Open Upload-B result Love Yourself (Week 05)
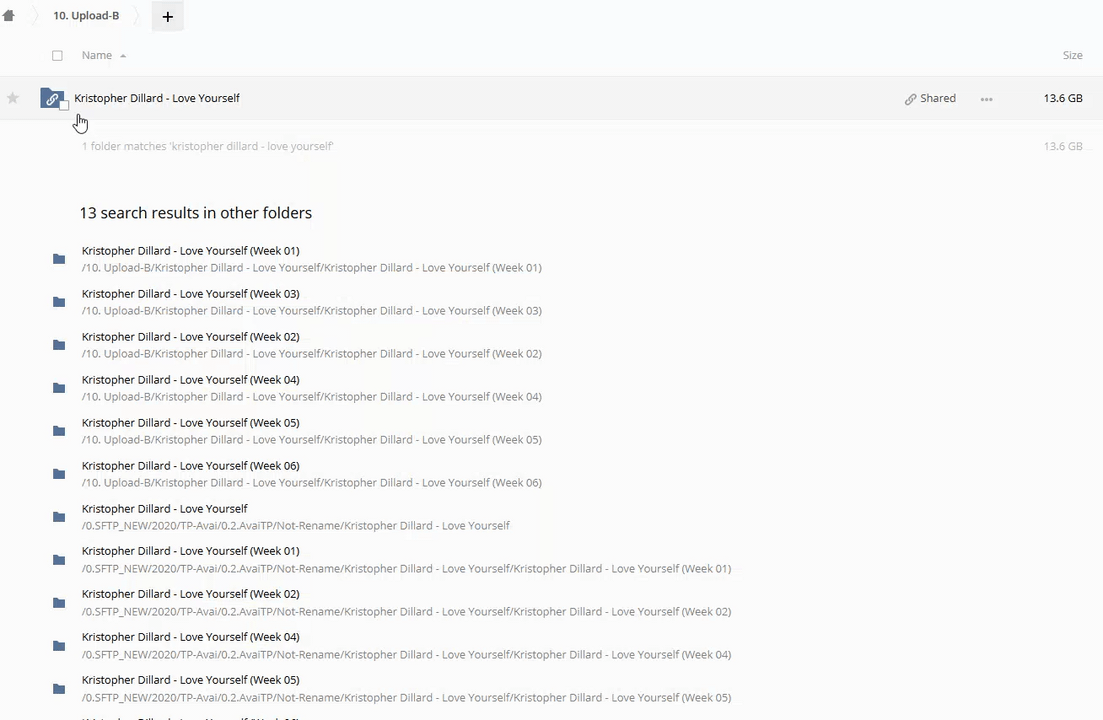This screenshot has height=720, width=1103. (190, 423)
